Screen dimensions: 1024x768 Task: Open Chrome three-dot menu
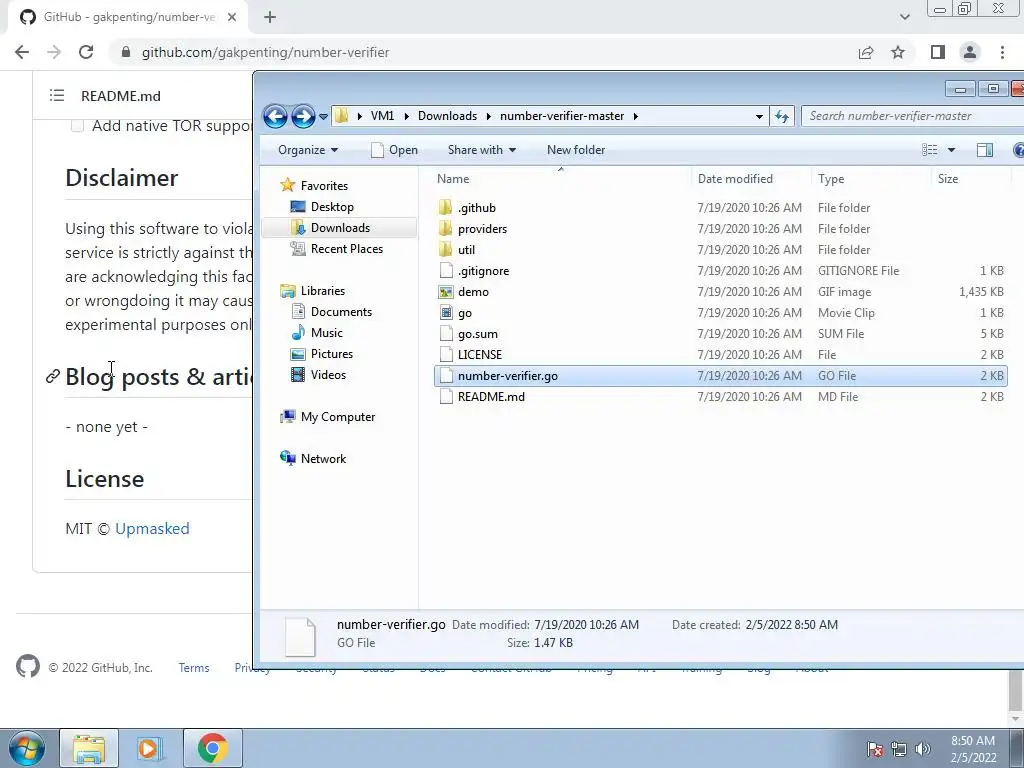pos(1002,52)
